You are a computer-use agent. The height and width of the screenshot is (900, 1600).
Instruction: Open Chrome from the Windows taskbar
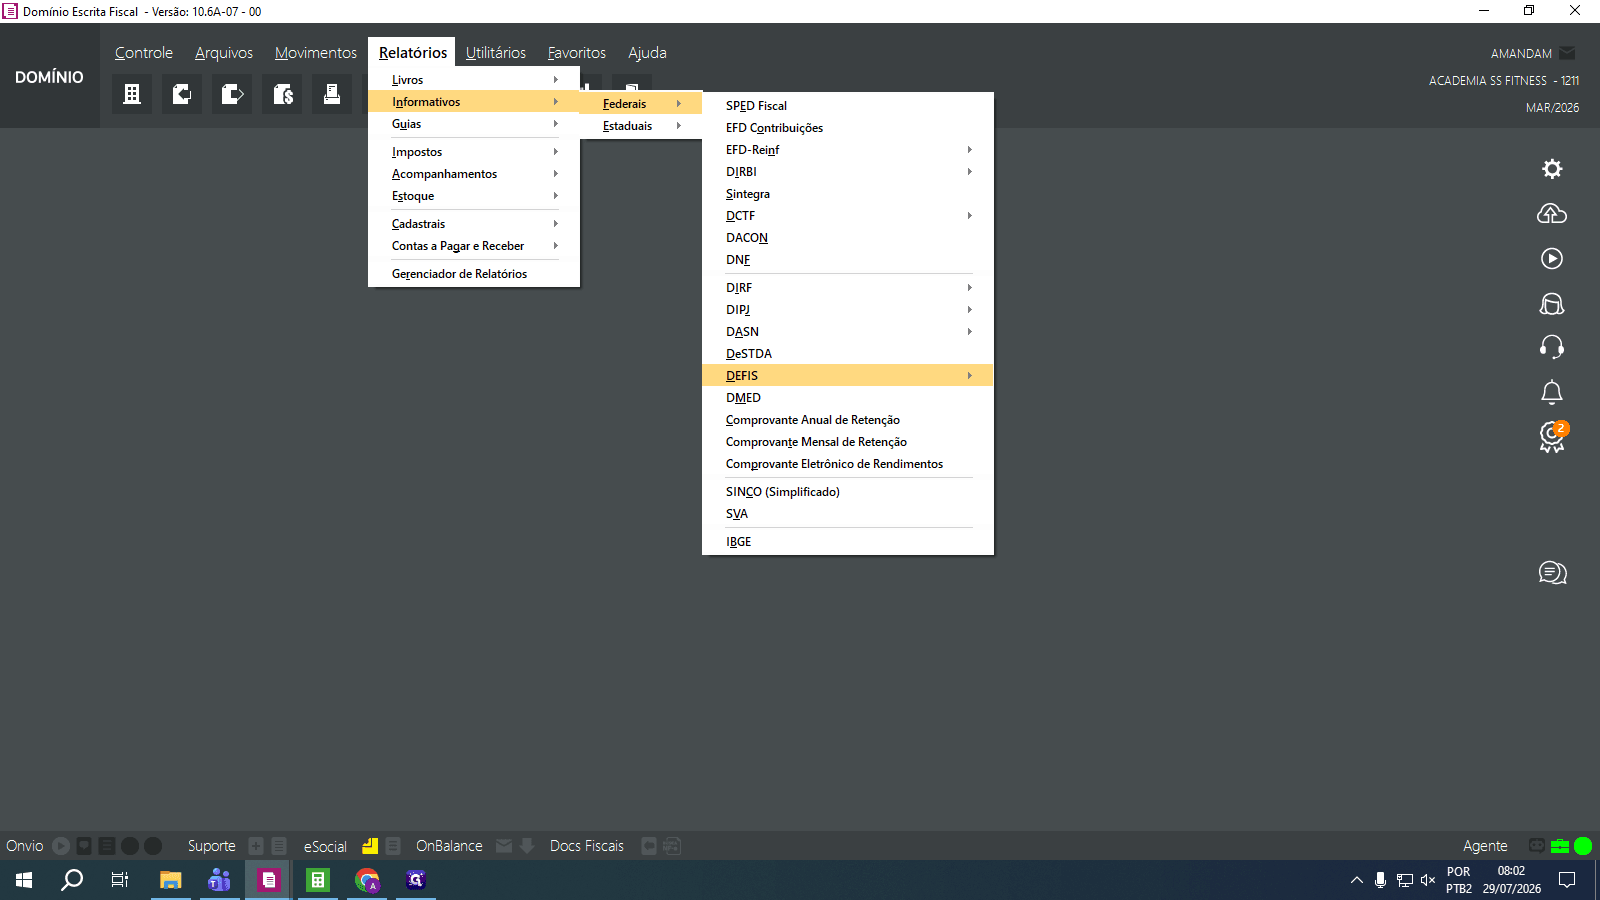tap(368, 880)
